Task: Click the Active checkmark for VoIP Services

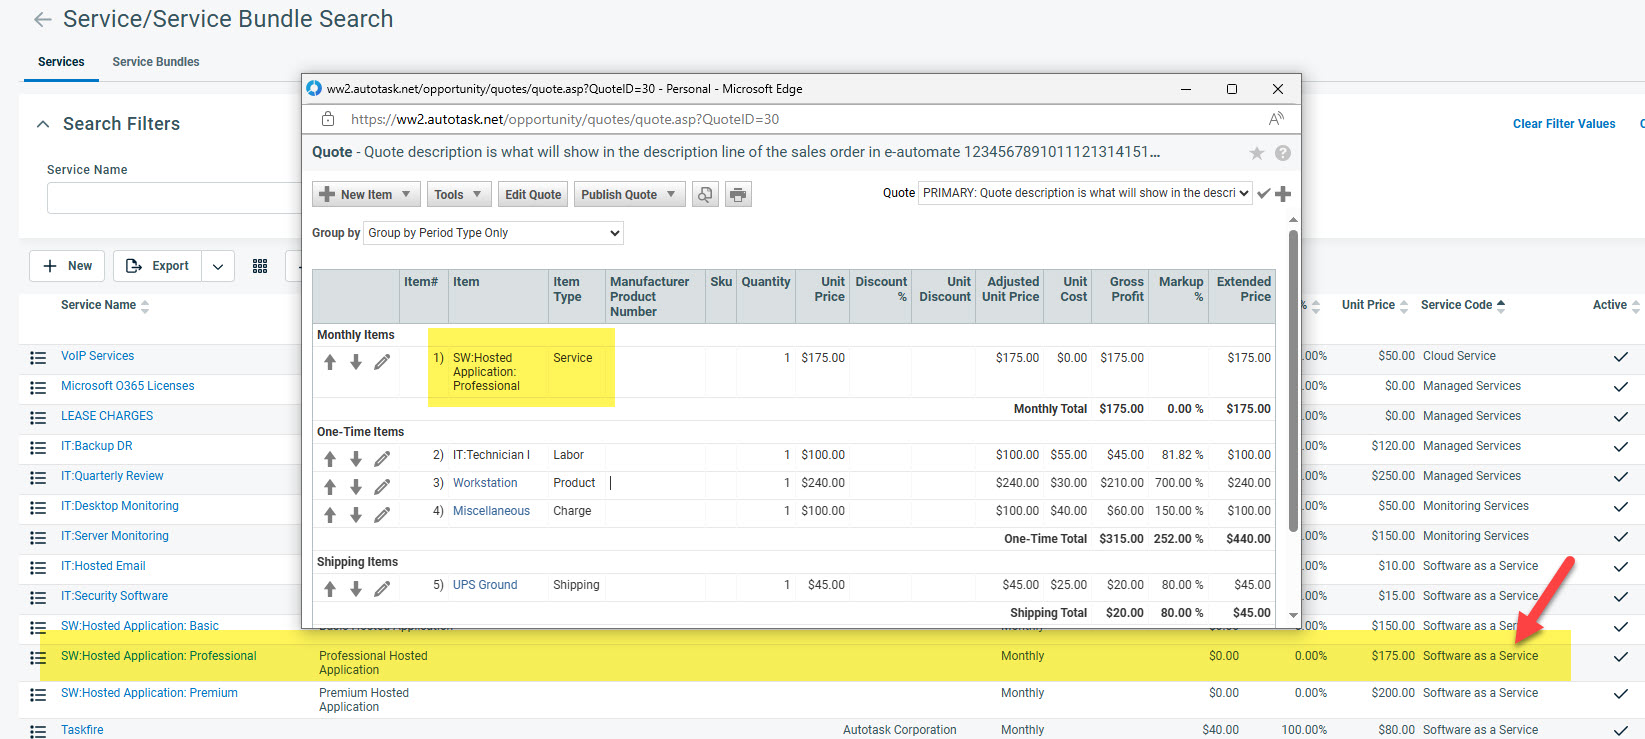Action: (1621, 357)
